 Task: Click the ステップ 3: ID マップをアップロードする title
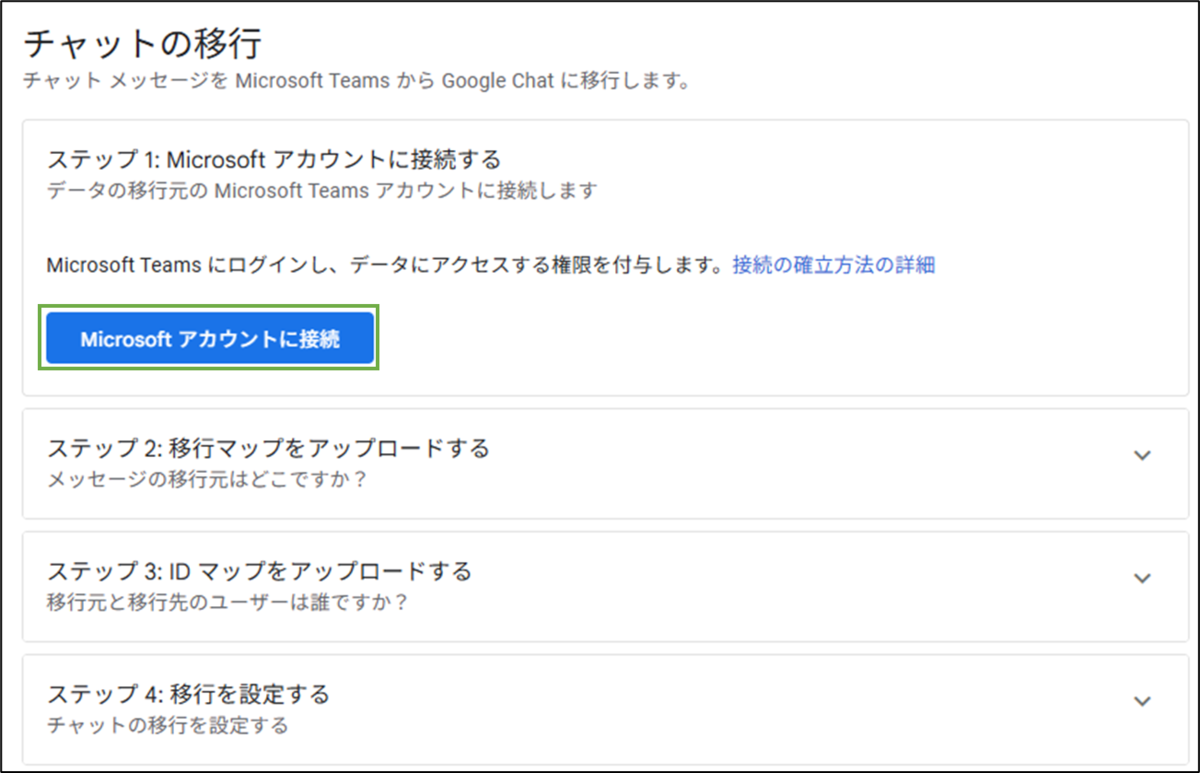[259, 571]
